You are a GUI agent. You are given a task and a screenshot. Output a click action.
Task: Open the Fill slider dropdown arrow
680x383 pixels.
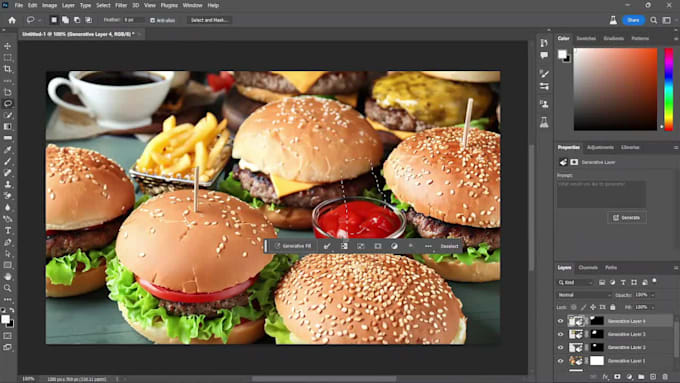pos(653,307)
